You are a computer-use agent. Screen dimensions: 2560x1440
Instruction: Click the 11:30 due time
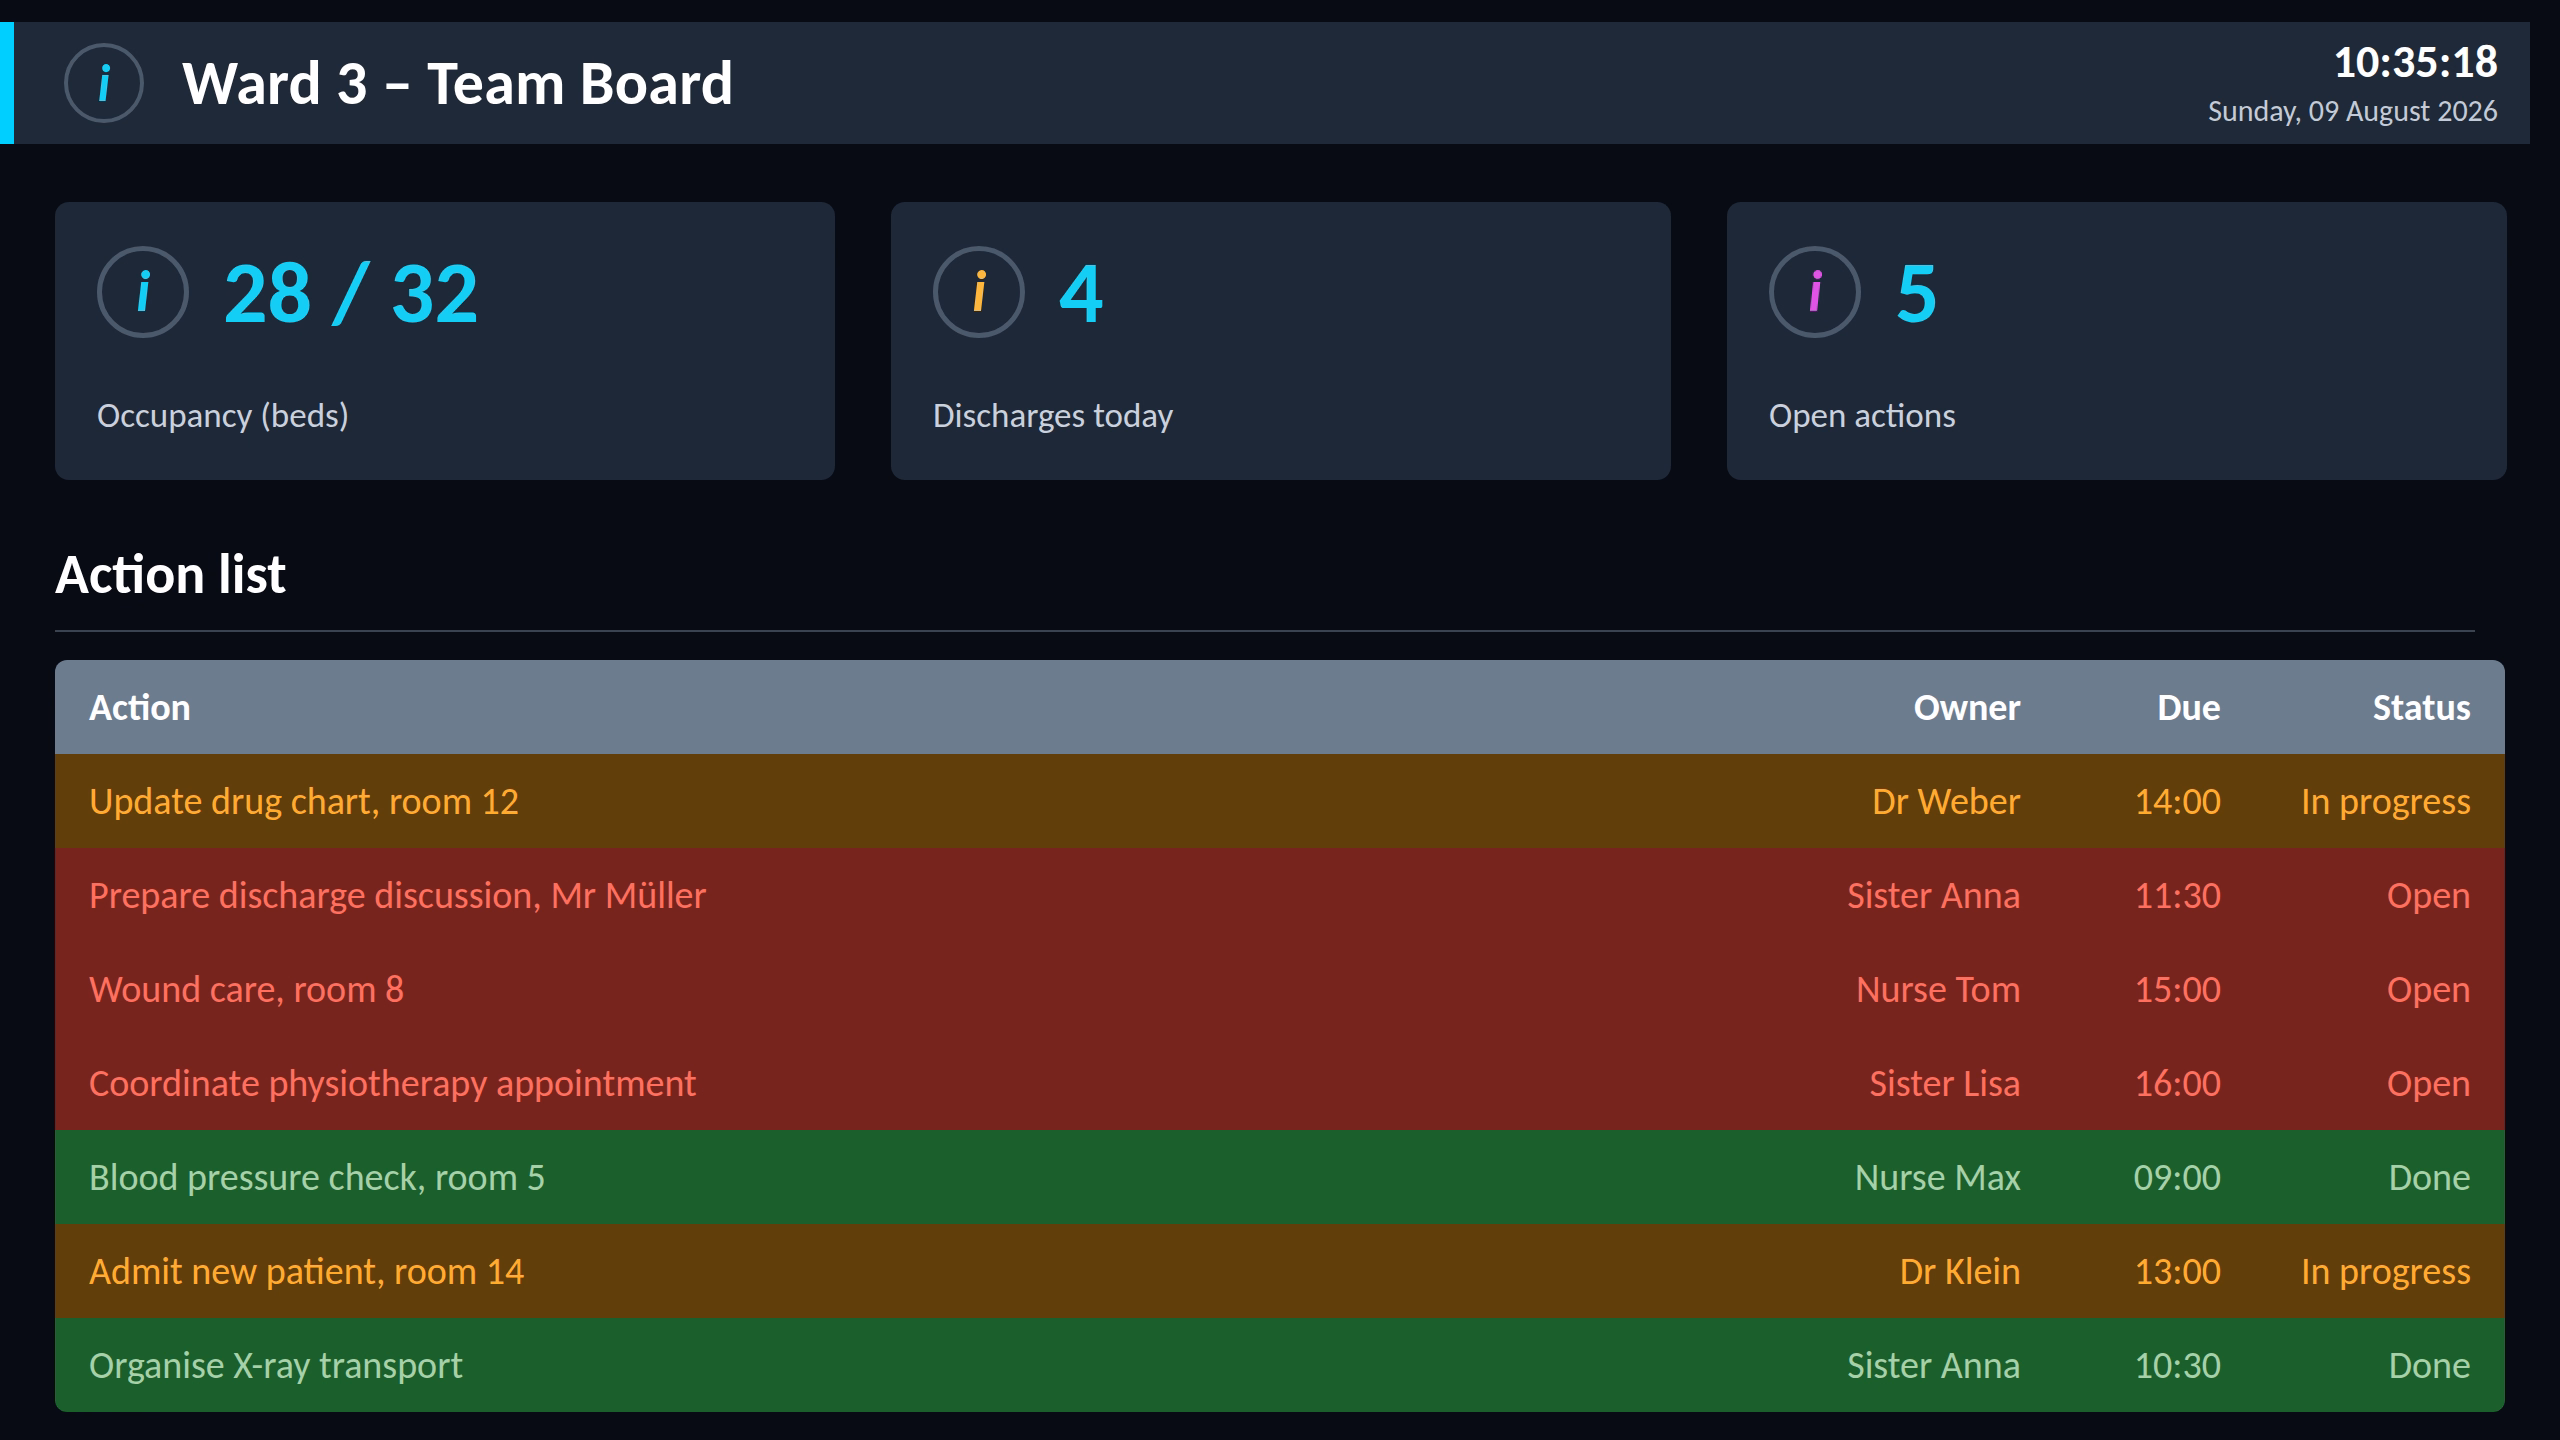[x=2178, y=896]
